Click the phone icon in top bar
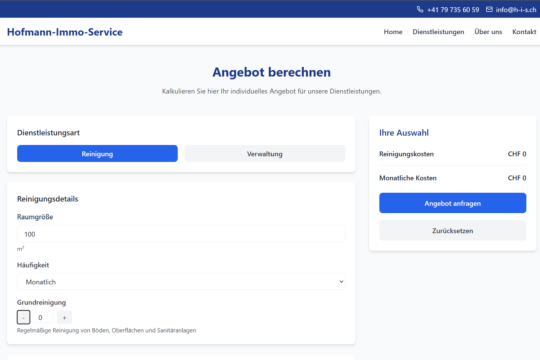 (x=420, y=9)
